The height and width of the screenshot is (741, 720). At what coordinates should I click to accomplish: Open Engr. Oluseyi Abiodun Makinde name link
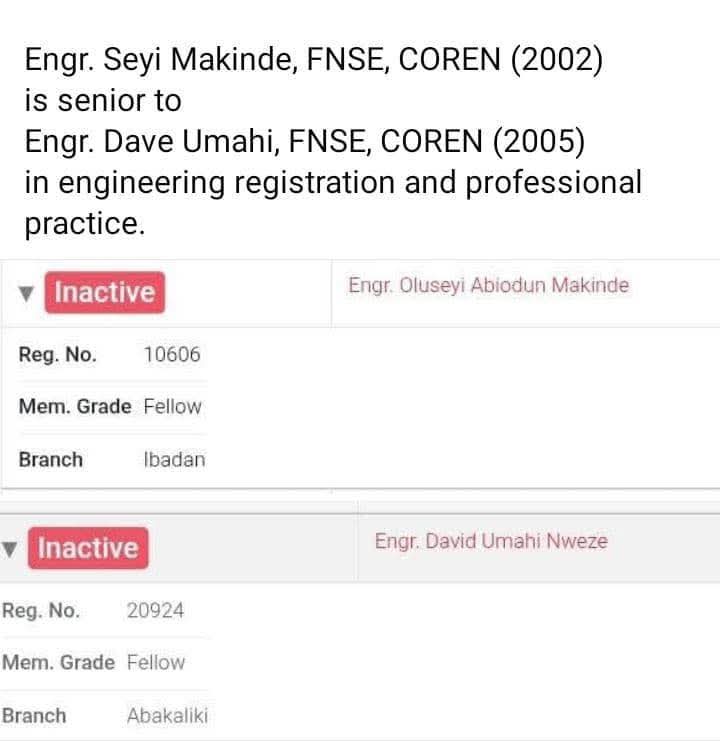tap(488, 286)
